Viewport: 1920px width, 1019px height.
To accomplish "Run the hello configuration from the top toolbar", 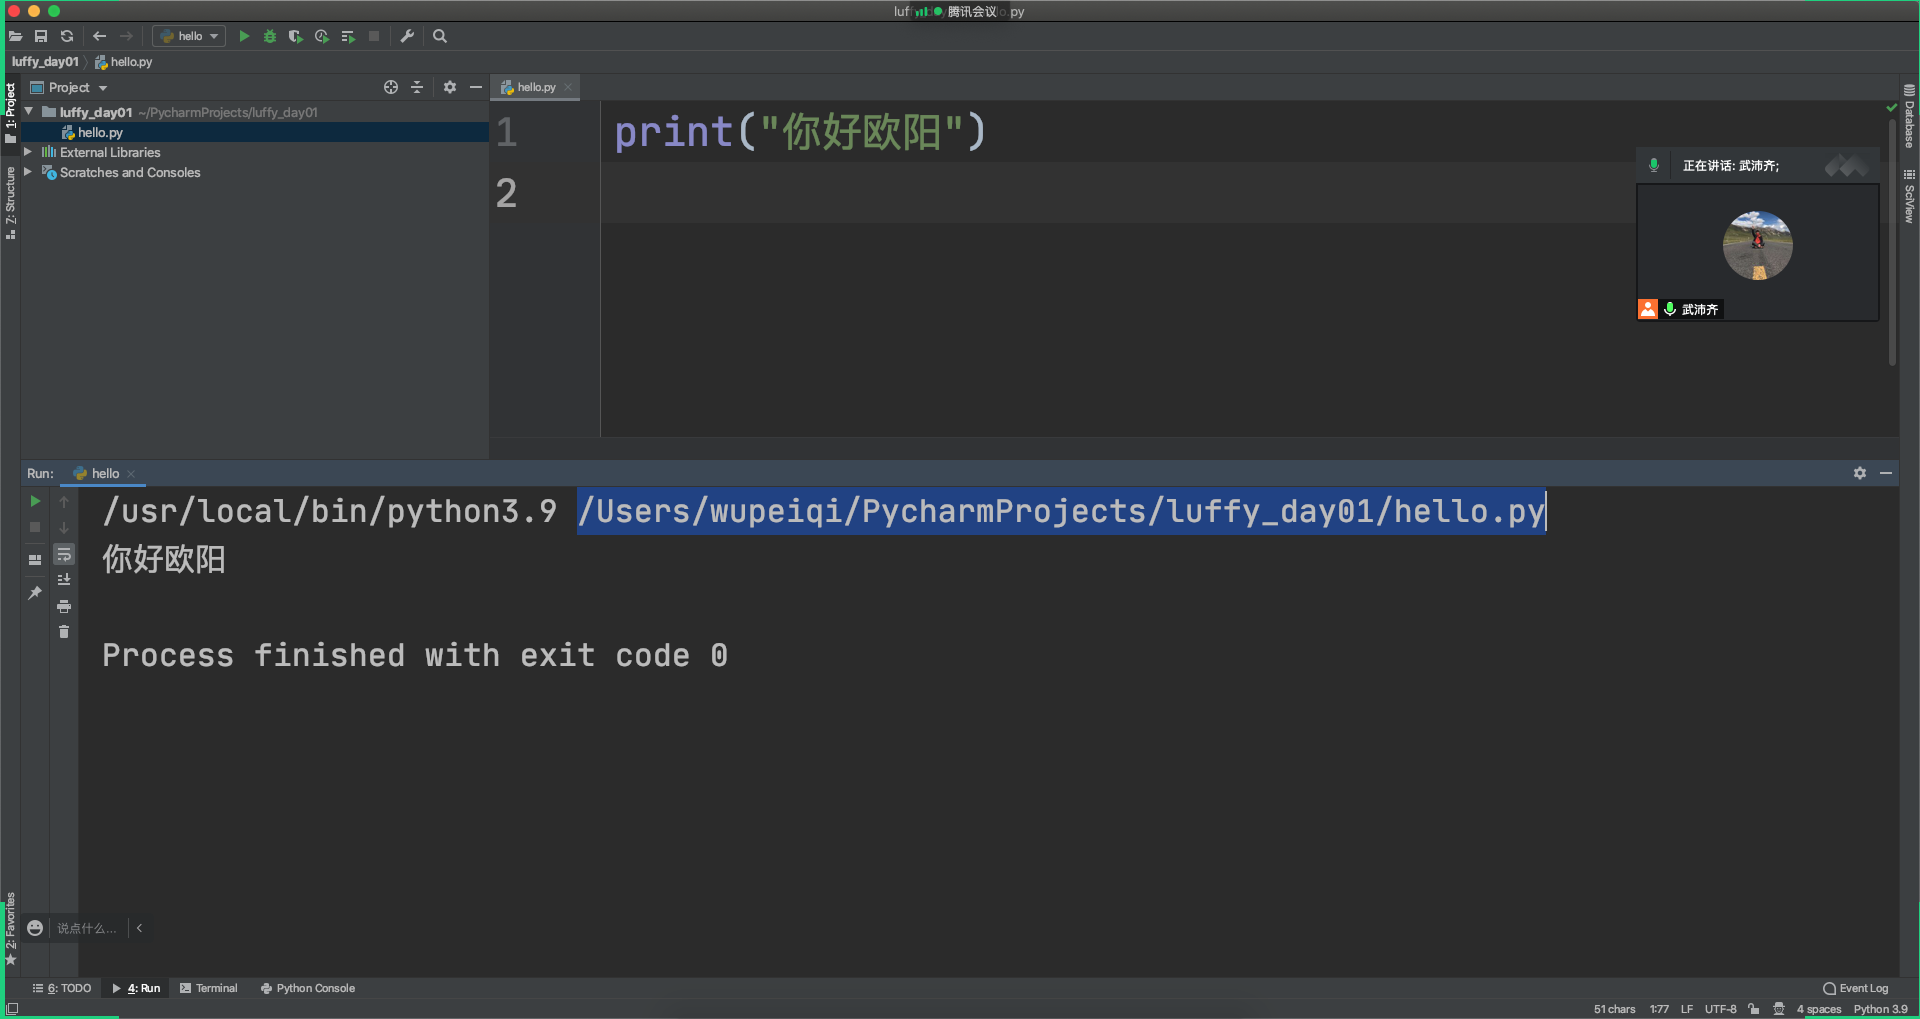I will click(x=244, y=36).
